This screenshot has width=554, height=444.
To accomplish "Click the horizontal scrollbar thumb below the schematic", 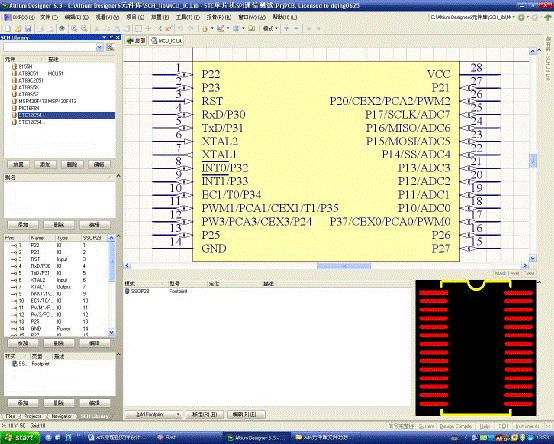I will click(344, 266).
